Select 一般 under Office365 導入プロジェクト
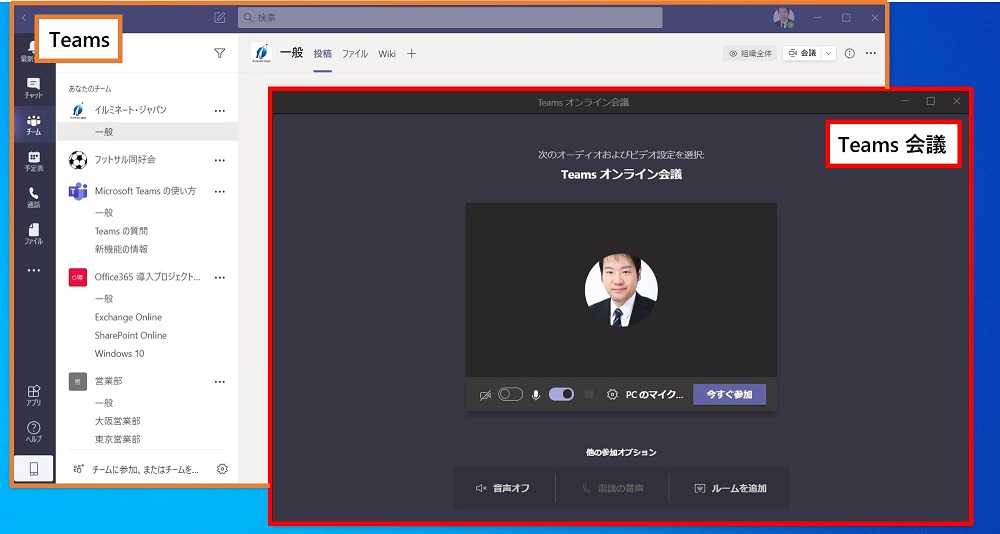 pyautogui.click(x=104, y=299)
